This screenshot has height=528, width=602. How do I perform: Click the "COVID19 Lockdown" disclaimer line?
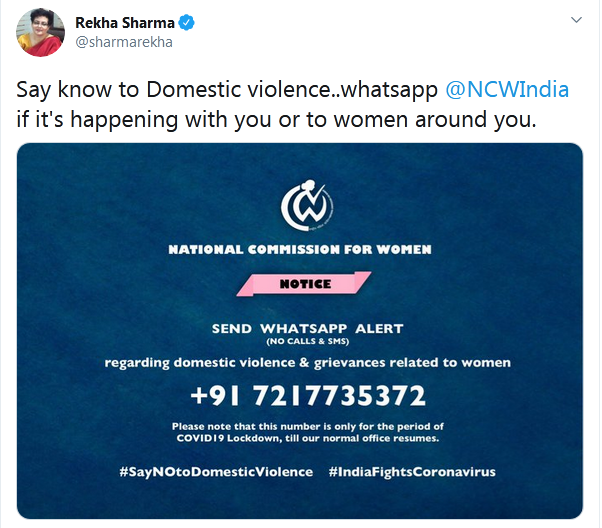pyautogui.click(x=301, y=439)
